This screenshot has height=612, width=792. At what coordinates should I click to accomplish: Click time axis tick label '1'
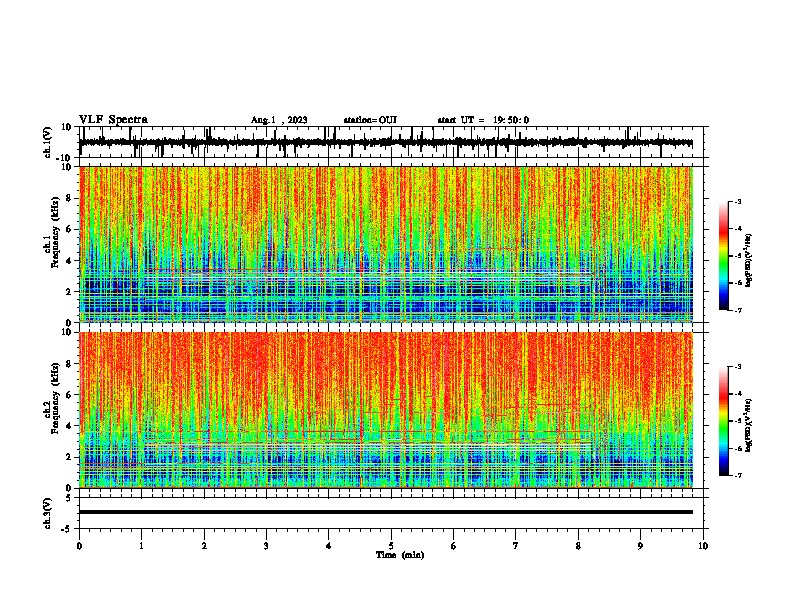point(141,546)
